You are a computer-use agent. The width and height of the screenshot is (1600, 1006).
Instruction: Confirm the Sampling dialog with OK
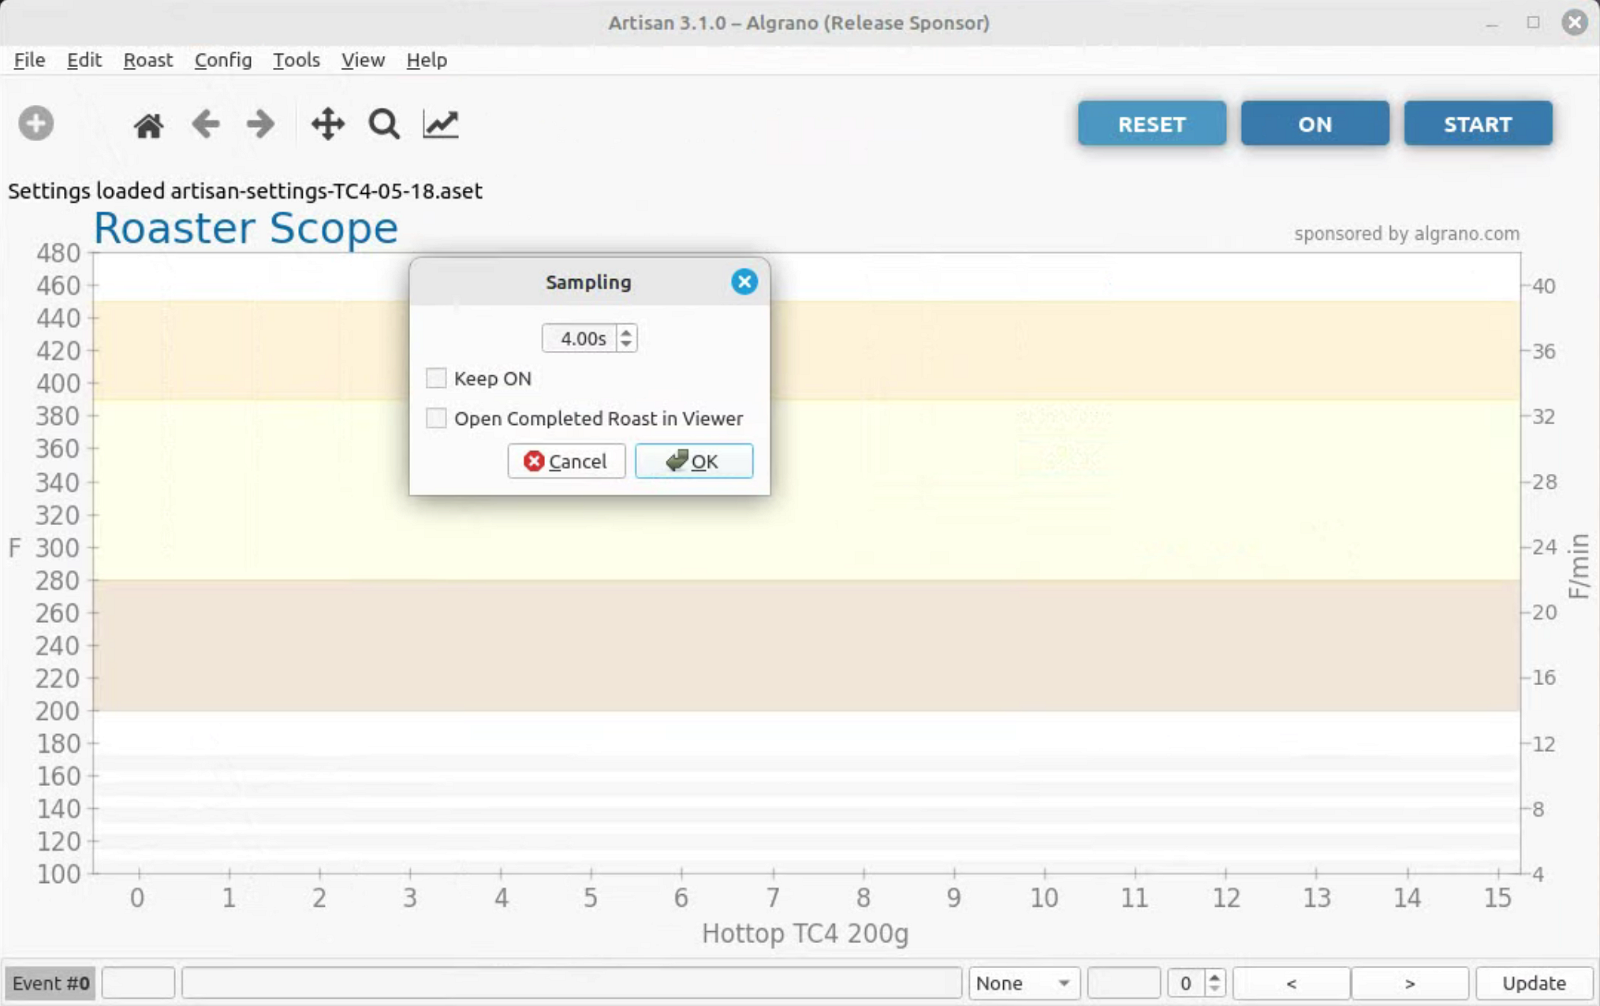tap(694, 461)
